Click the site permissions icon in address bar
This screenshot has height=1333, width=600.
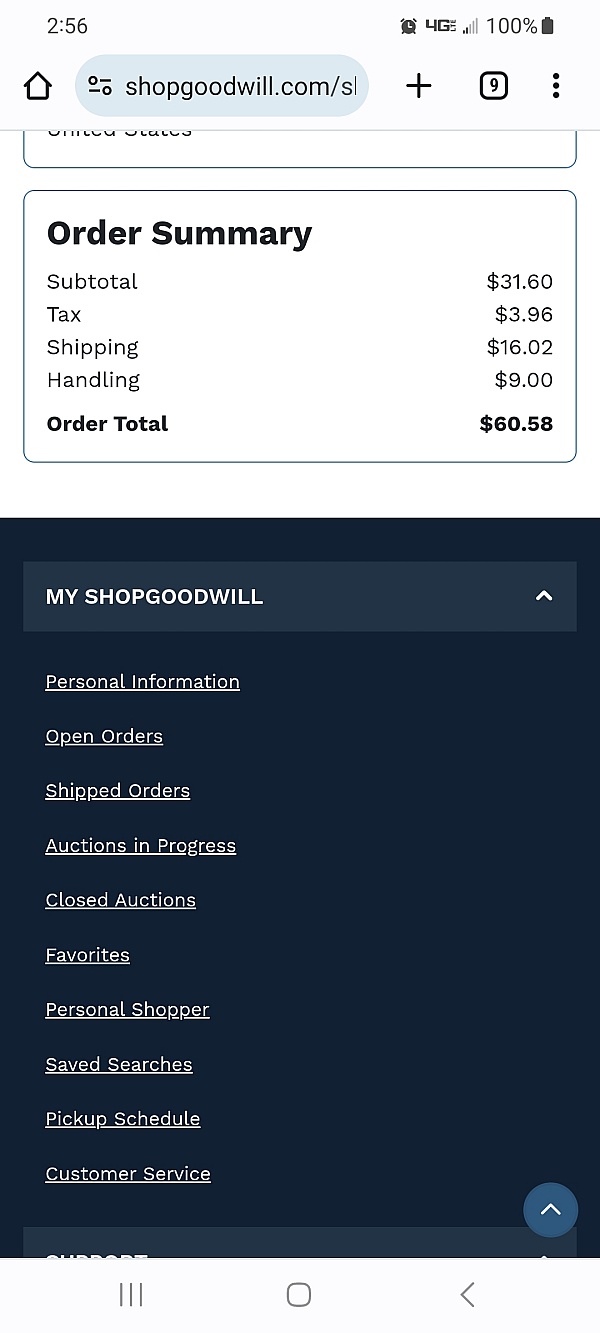click(x=99, y=86)
